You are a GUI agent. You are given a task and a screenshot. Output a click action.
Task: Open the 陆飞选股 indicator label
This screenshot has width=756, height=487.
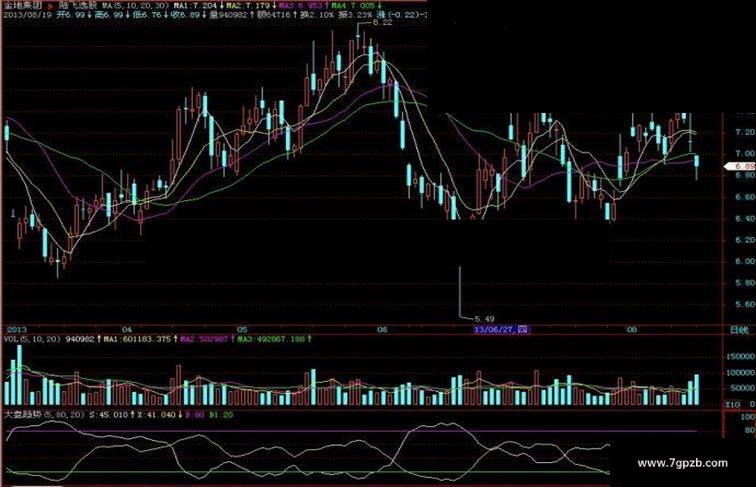point(77,6)
